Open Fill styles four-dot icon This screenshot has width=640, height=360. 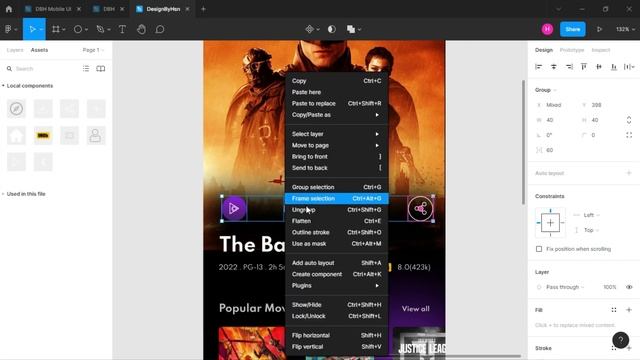(614, 310)
